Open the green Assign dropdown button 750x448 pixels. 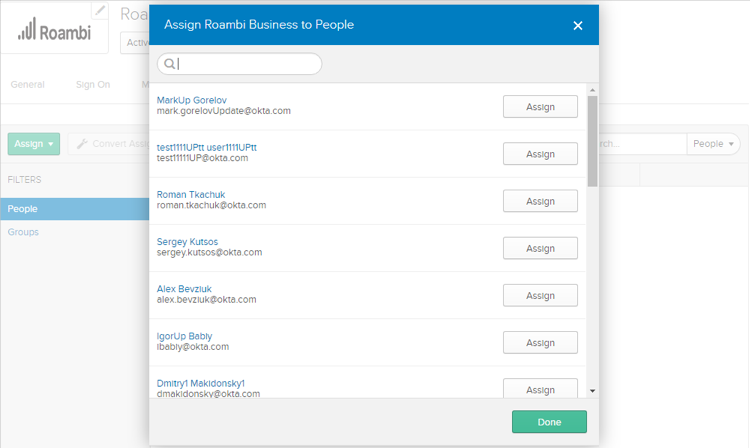pyautogui.click(x=34, y=144)
